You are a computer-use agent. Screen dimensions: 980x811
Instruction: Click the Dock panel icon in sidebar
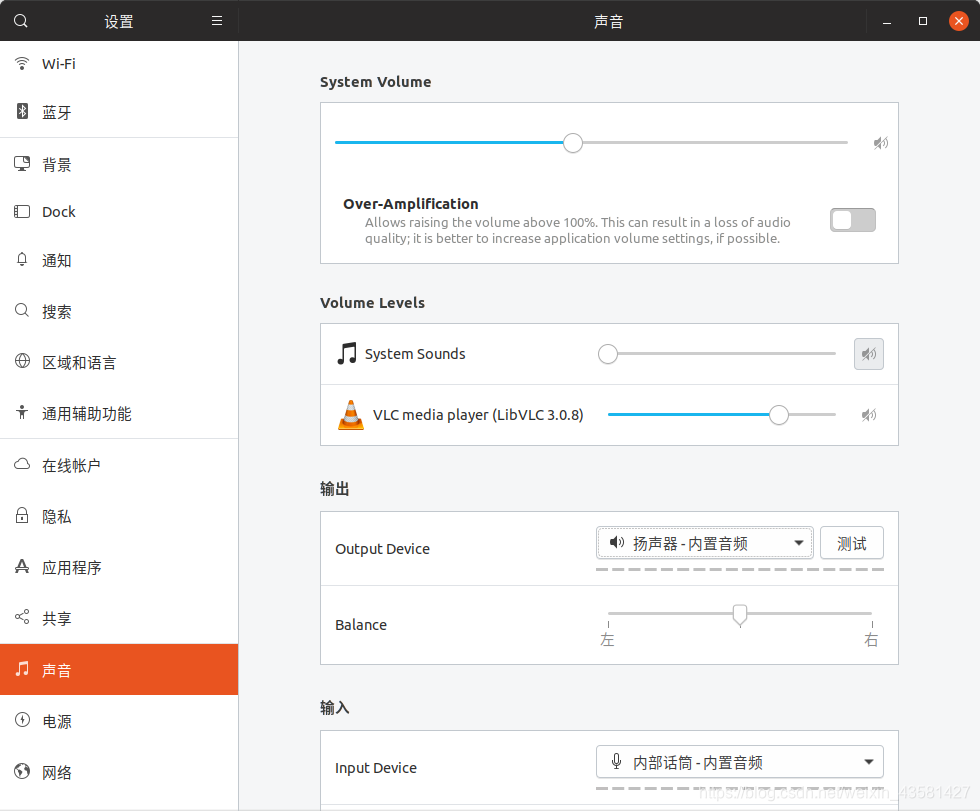[22, 211]
